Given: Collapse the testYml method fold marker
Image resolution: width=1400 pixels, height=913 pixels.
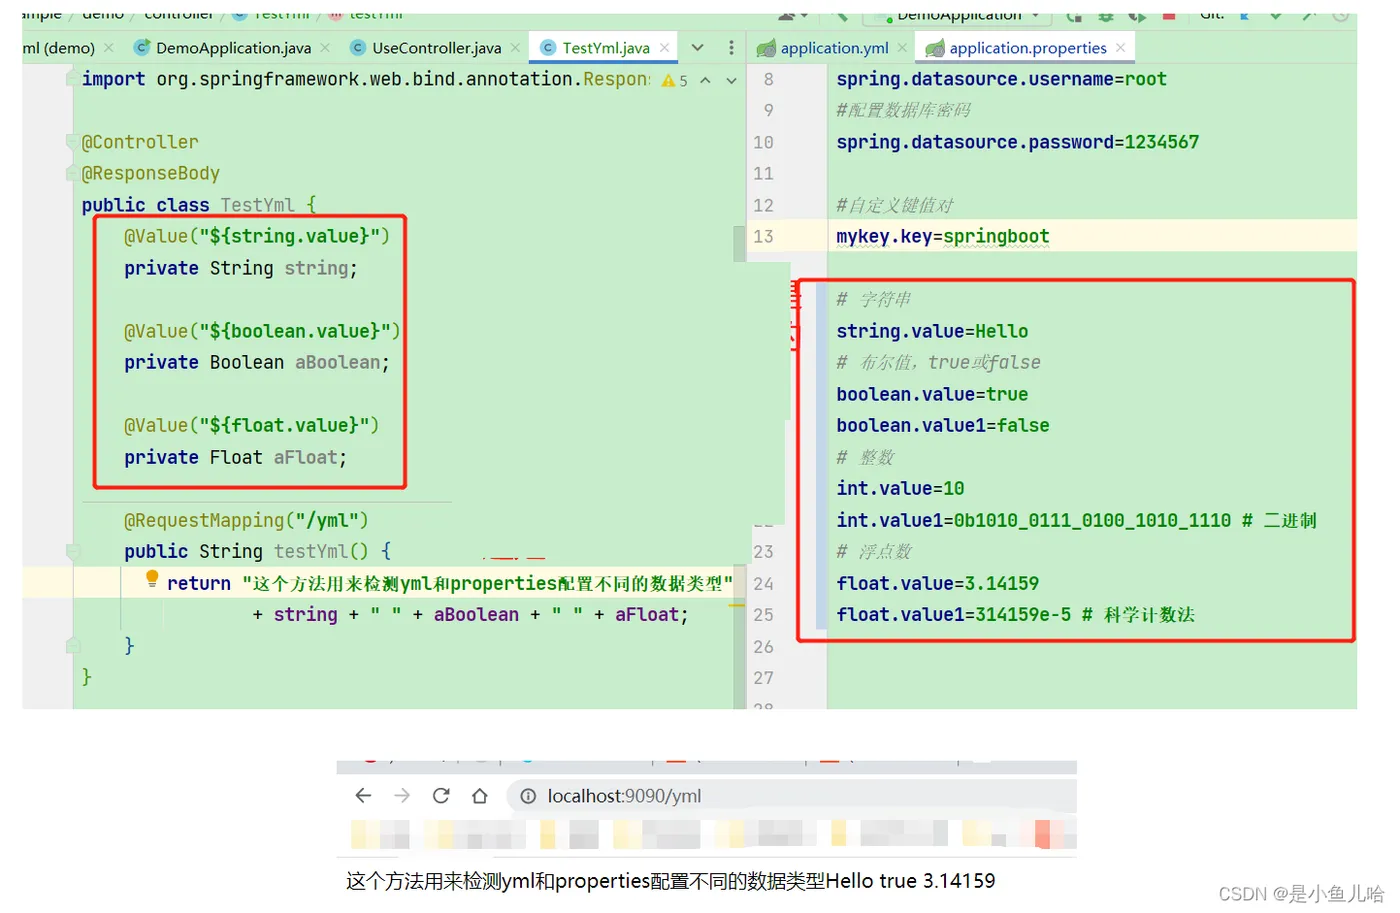Looking at the screenshot, I should pos(73,551).
